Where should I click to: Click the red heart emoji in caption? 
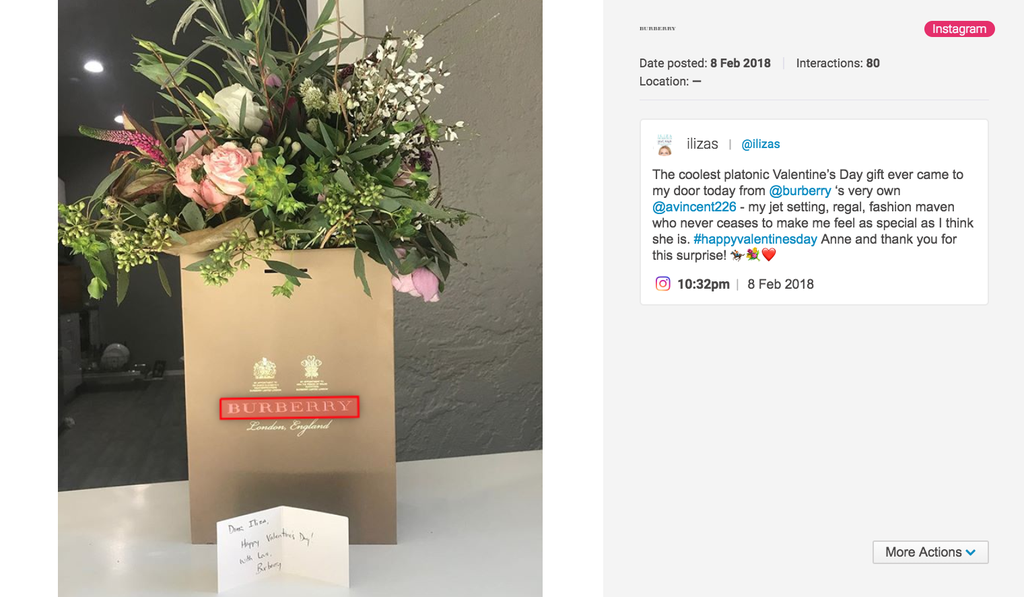pyautogui.click(x=769, y=255)
